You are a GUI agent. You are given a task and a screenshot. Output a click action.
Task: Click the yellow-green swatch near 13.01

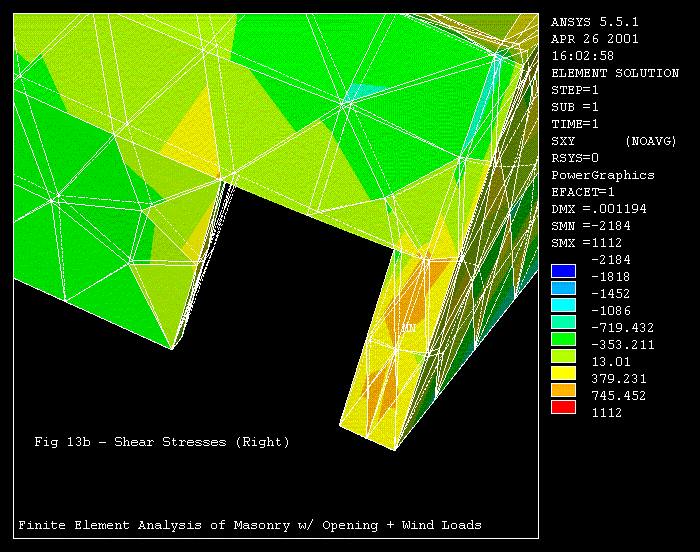click(563, 355)
